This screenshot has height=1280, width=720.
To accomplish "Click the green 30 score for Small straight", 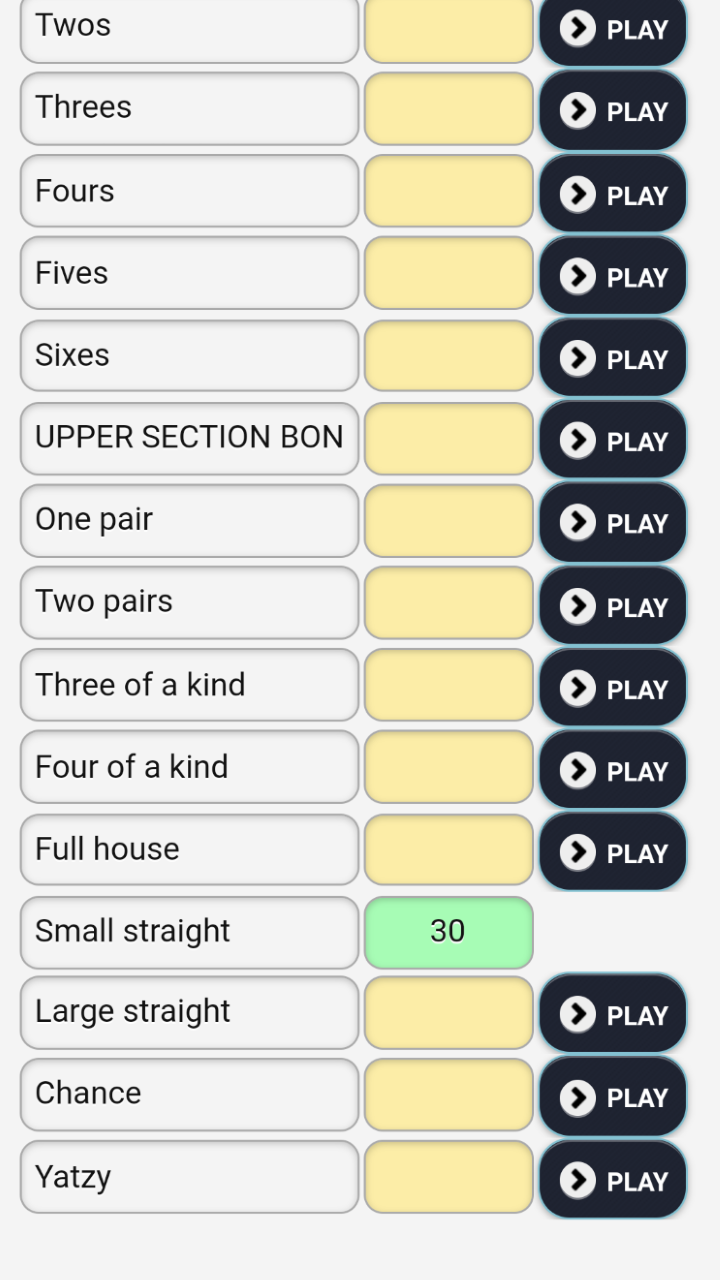I will 448,931.
